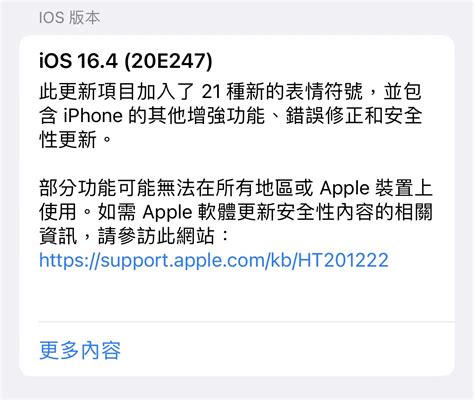Click the blank card area below the URL
Screen dimensions: 474x400
237,295
